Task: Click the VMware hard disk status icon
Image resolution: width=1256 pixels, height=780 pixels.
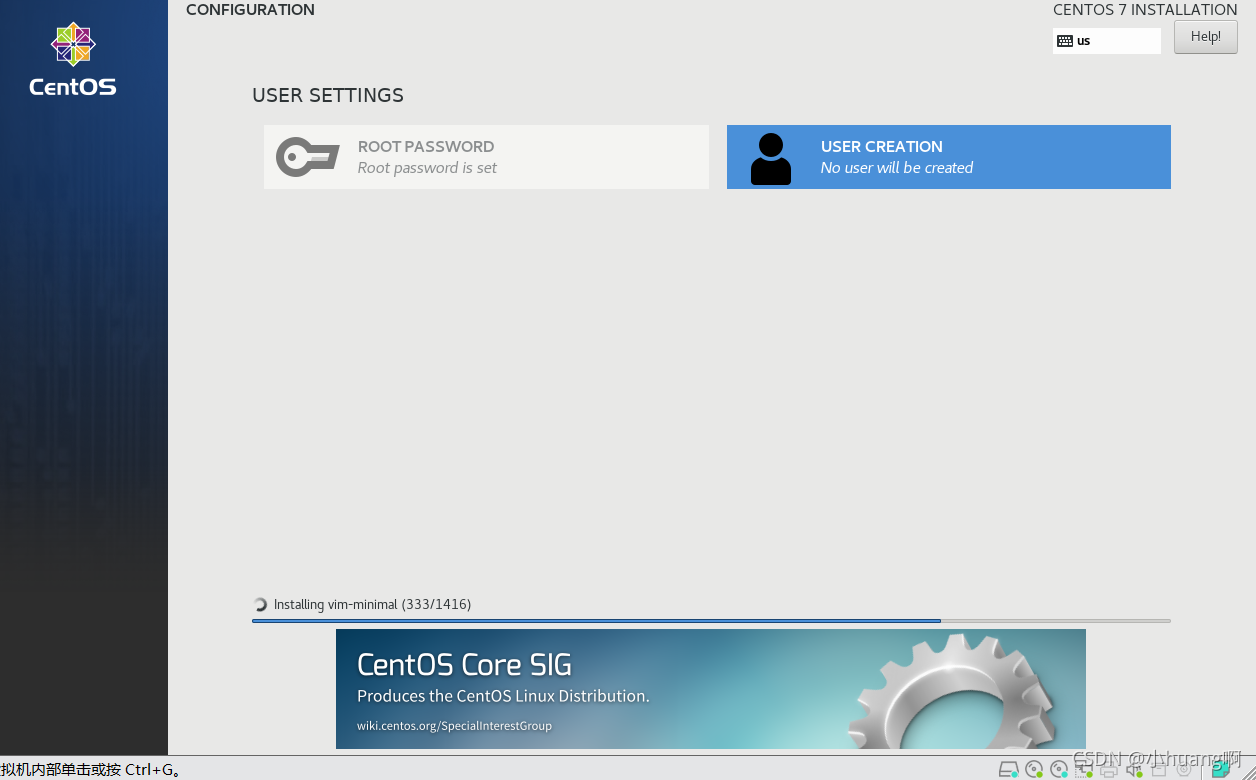Action: pos(1008,769)
